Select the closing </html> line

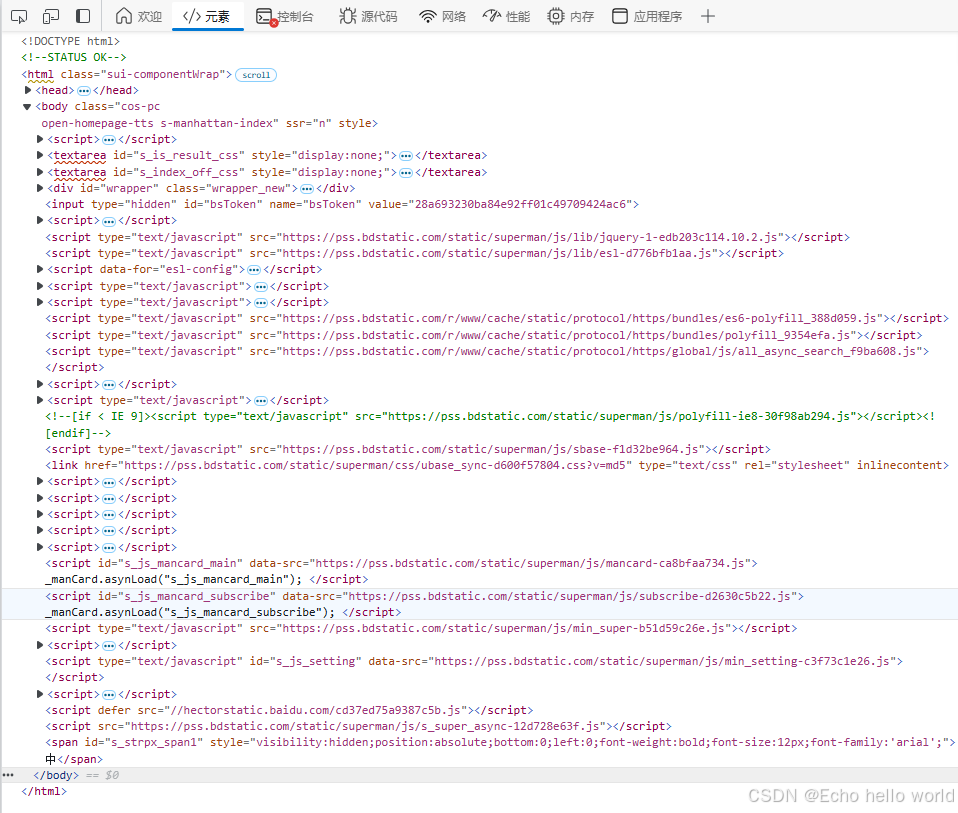point(44,792)
